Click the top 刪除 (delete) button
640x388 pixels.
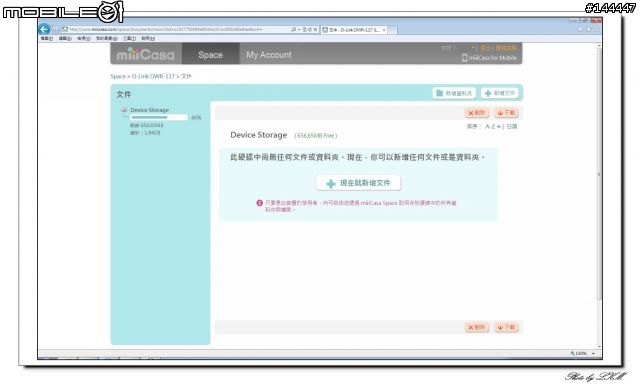pyautogui.click(x=477, y=113)
